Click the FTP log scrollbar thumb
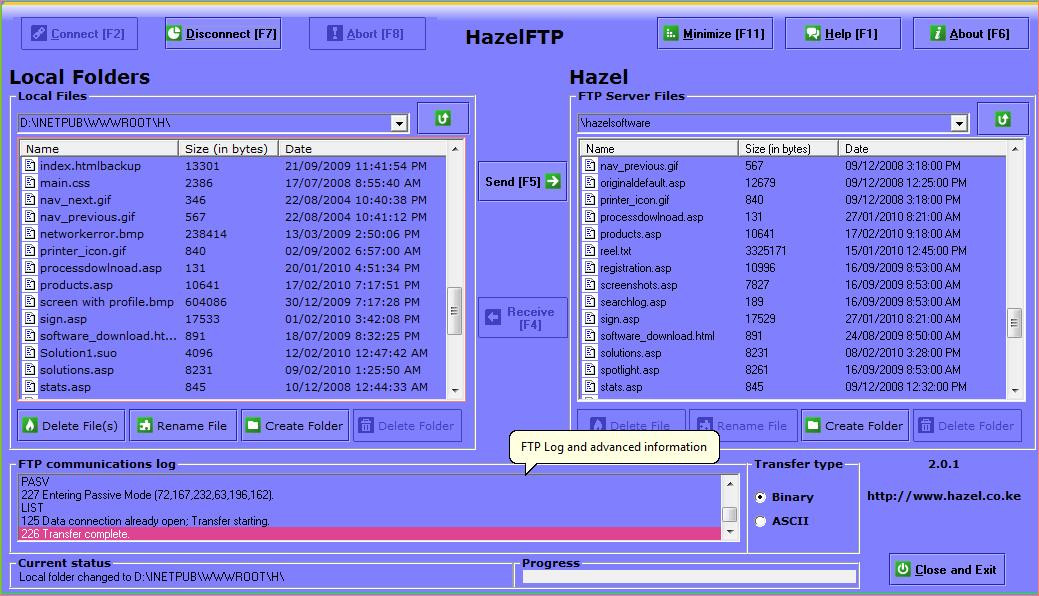1039x596 pixels. 730,514
